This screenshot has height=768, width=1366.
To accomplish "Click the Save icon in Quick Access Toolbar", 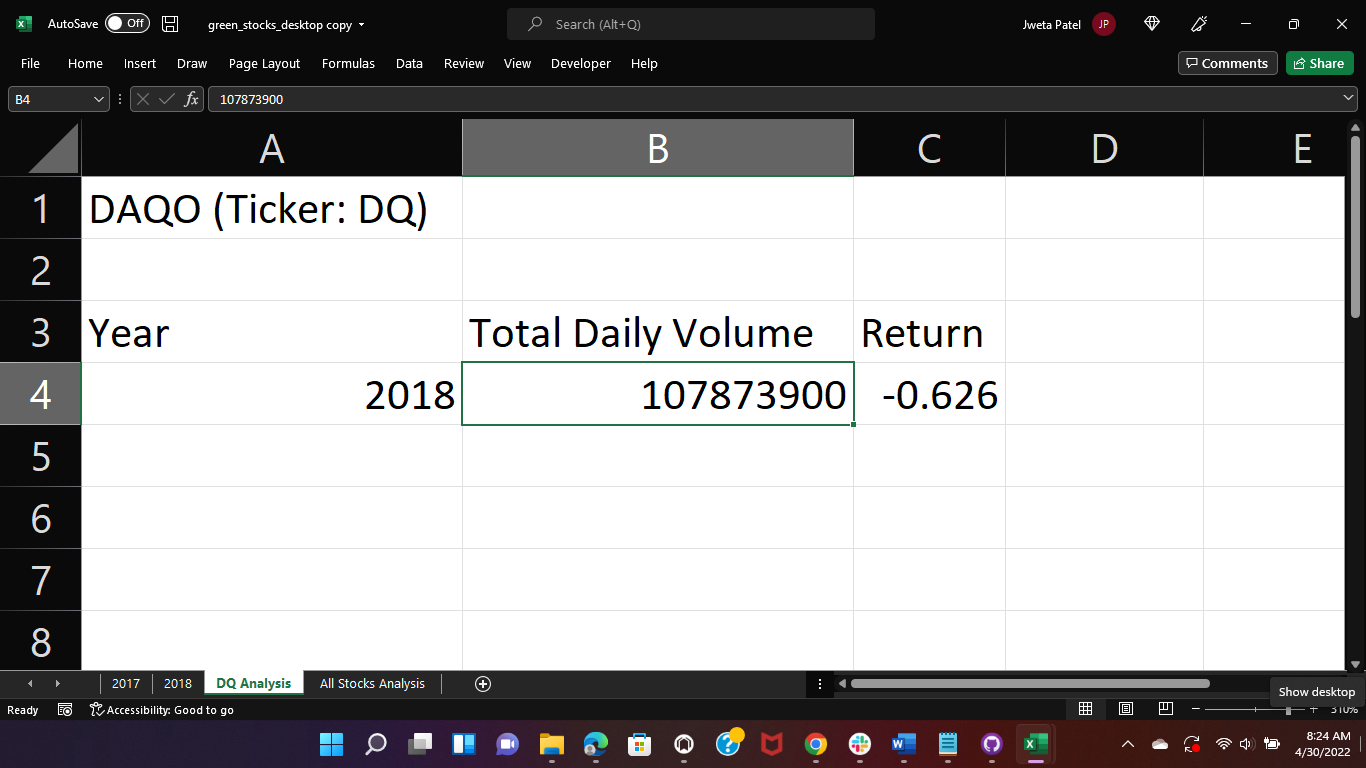I will [172, 23].
